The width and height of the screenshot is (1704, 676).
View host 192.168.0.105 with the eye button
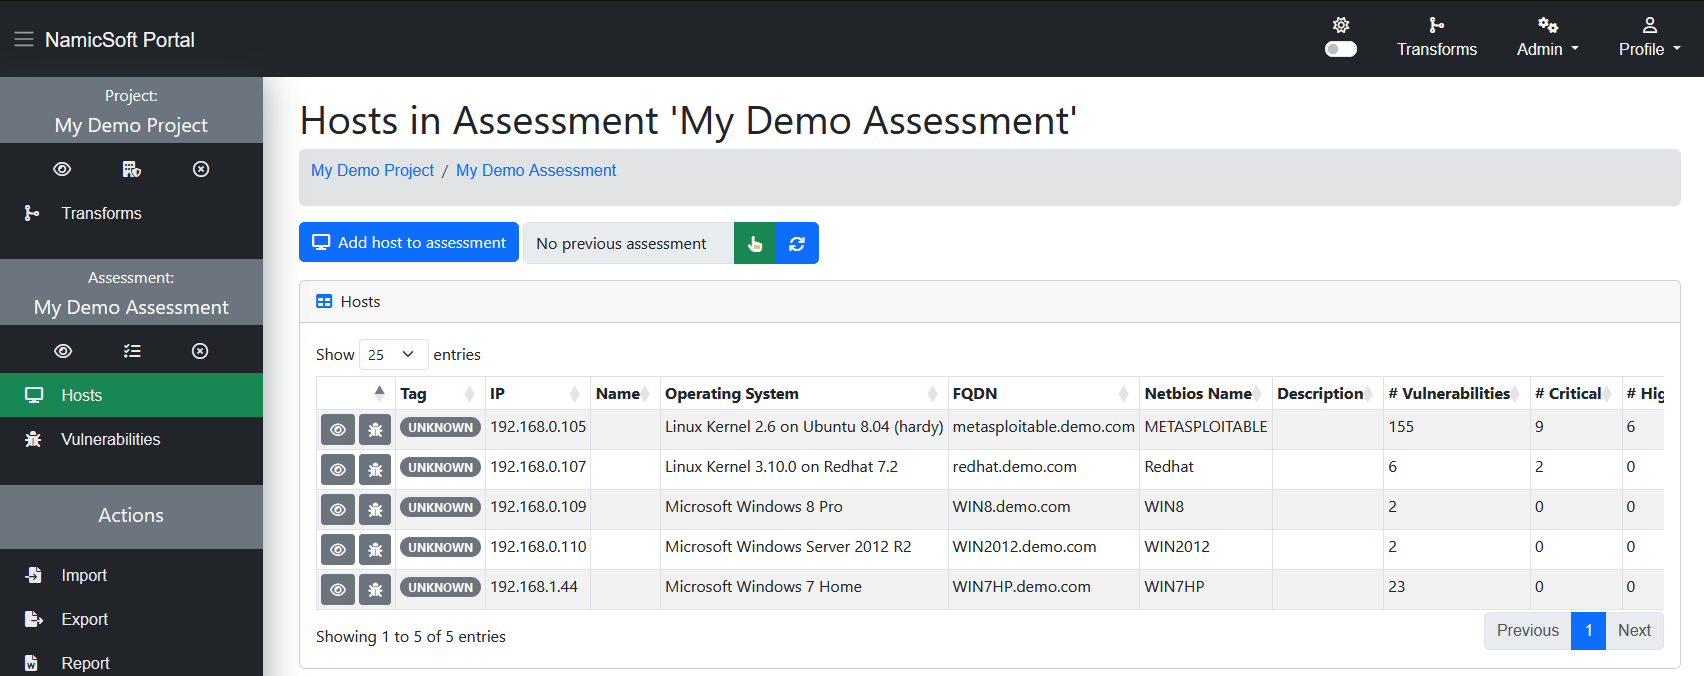point(338,430)
